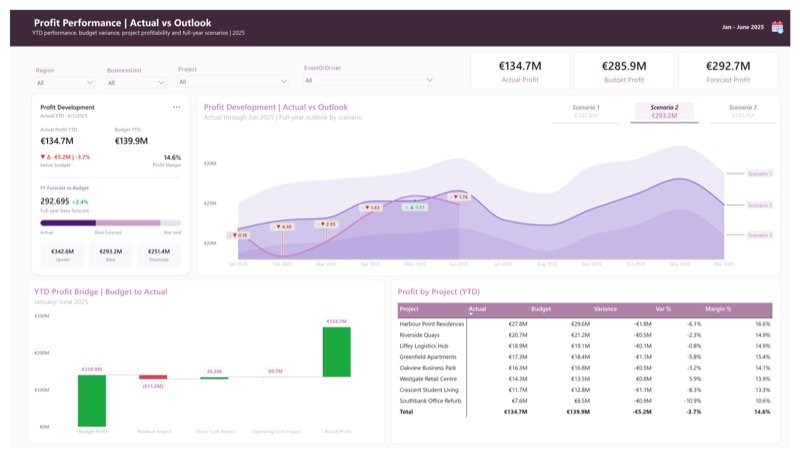Screen dimensions: 800x458
Task: Click the 14.6% Profit Margin value
Action: click(172, 158)
